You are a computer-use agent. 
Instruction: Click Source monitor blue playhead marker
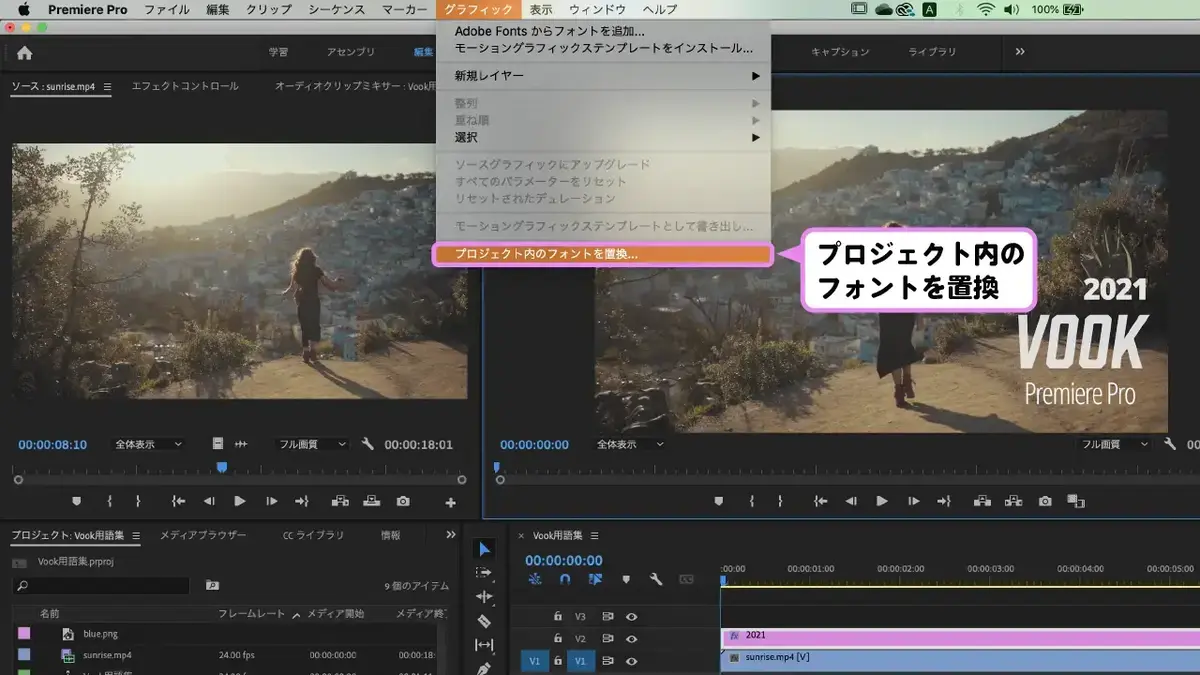click(x=221, y=467)
